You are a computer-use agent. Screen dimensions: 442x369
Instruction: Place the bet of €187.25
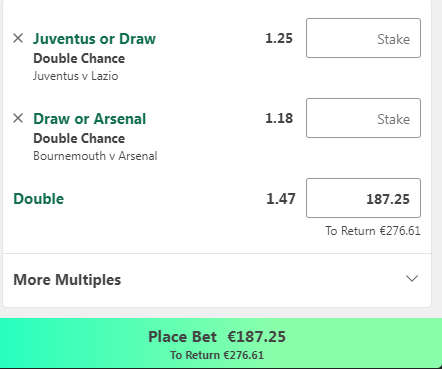click(x=221, y=343)
